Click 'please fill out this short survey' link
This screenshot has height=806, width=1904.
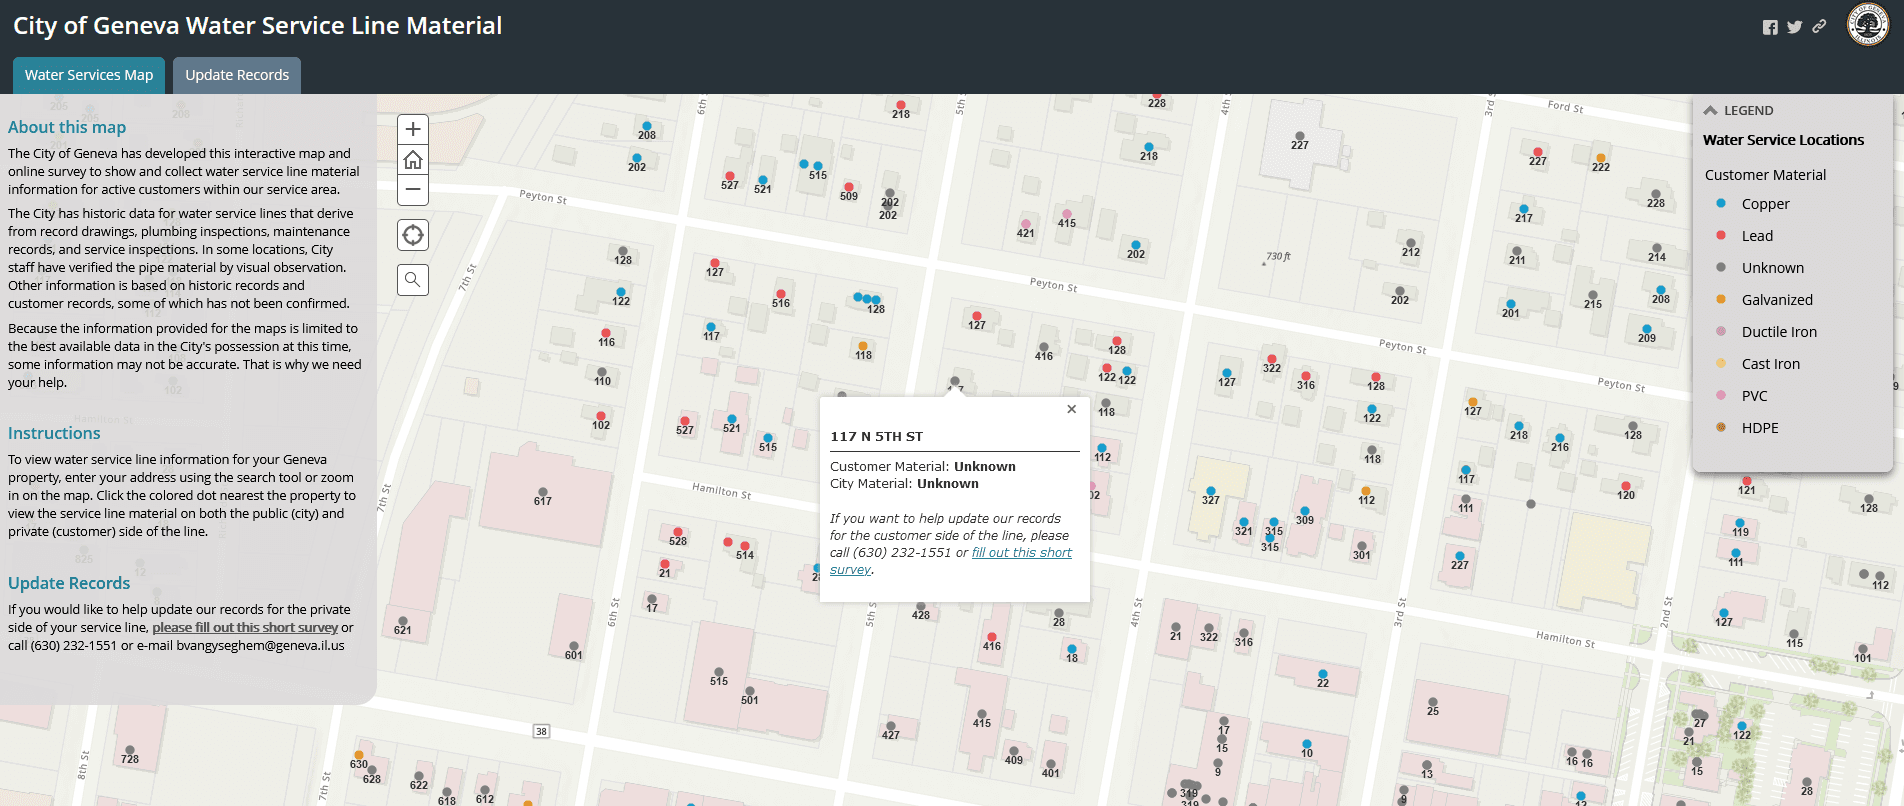pyautogui.click(x=245, y=628)
